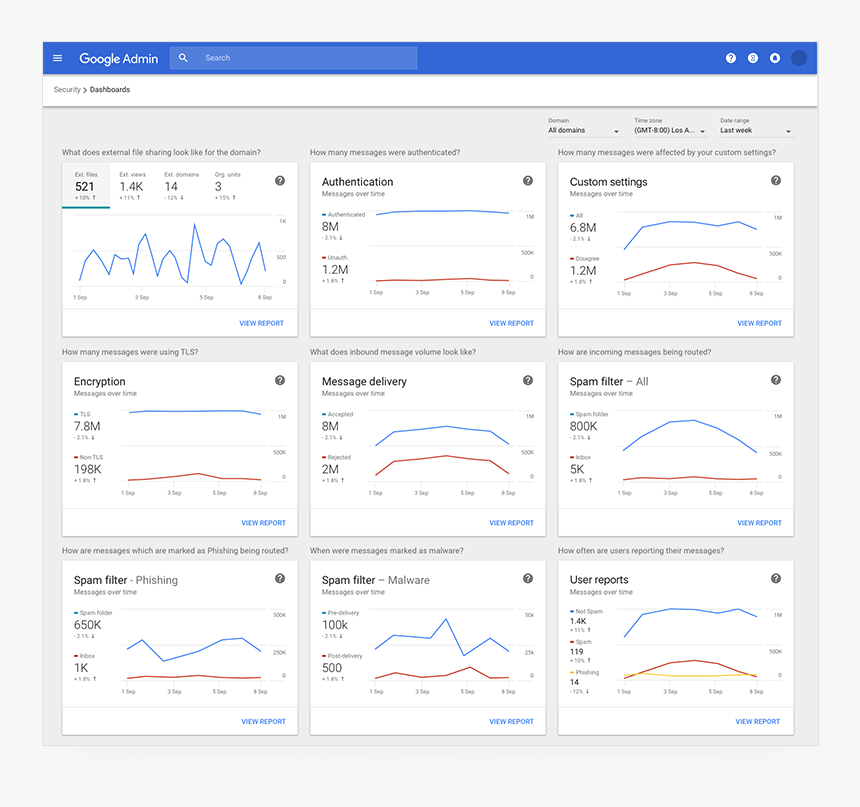Click the Rejected 2M value
860x807 pixels.
point(330,469)
